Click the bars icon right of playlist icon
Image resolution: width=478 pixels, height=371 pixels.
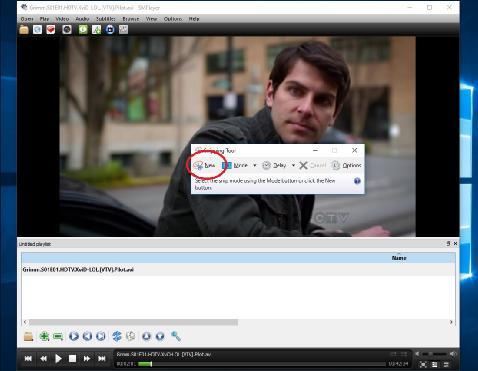coord(446,364)
